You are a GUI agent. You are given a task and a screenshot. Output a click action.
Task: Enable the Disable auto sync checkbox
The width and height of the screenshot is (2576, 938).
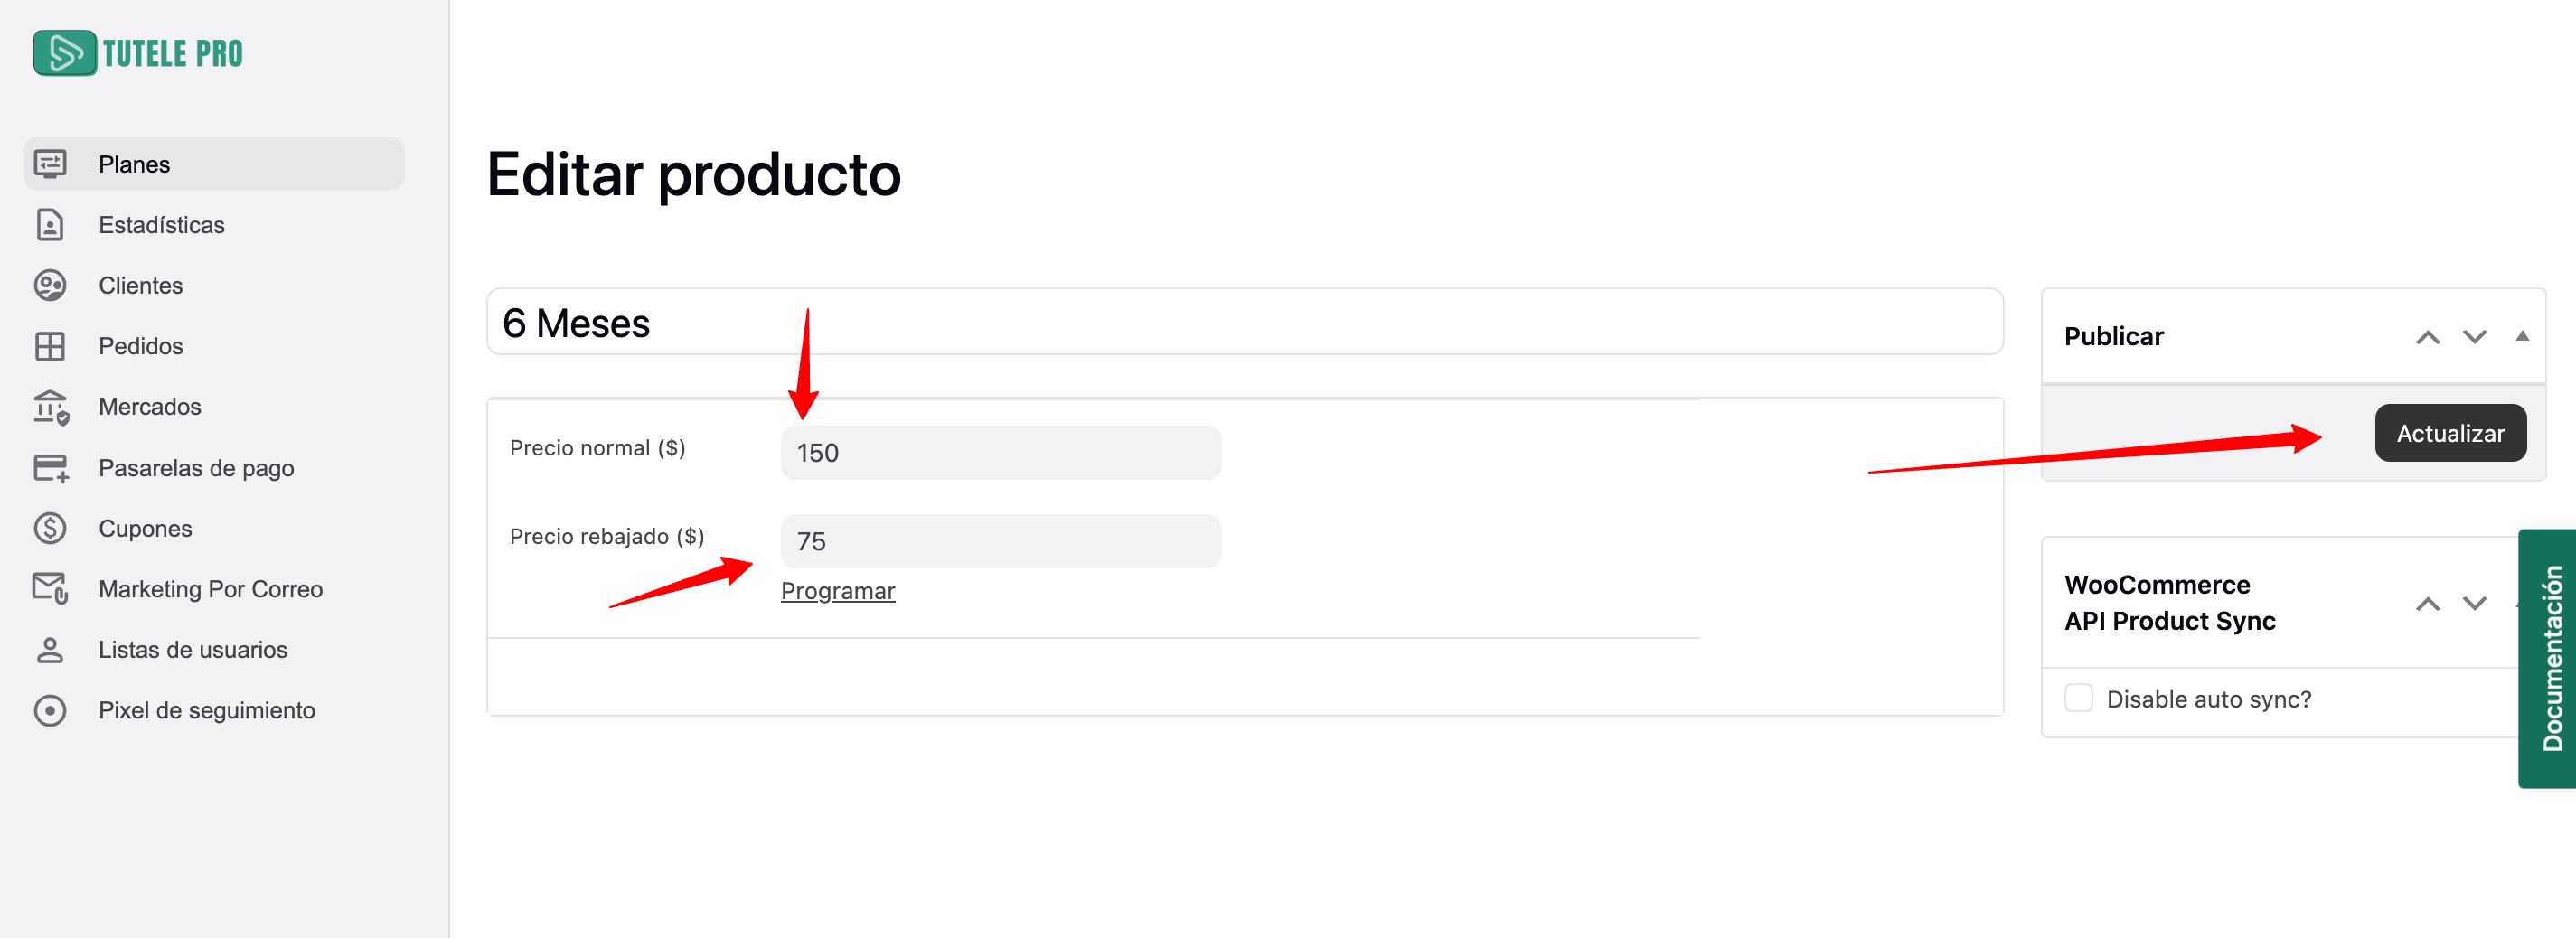coord(2078,698)
